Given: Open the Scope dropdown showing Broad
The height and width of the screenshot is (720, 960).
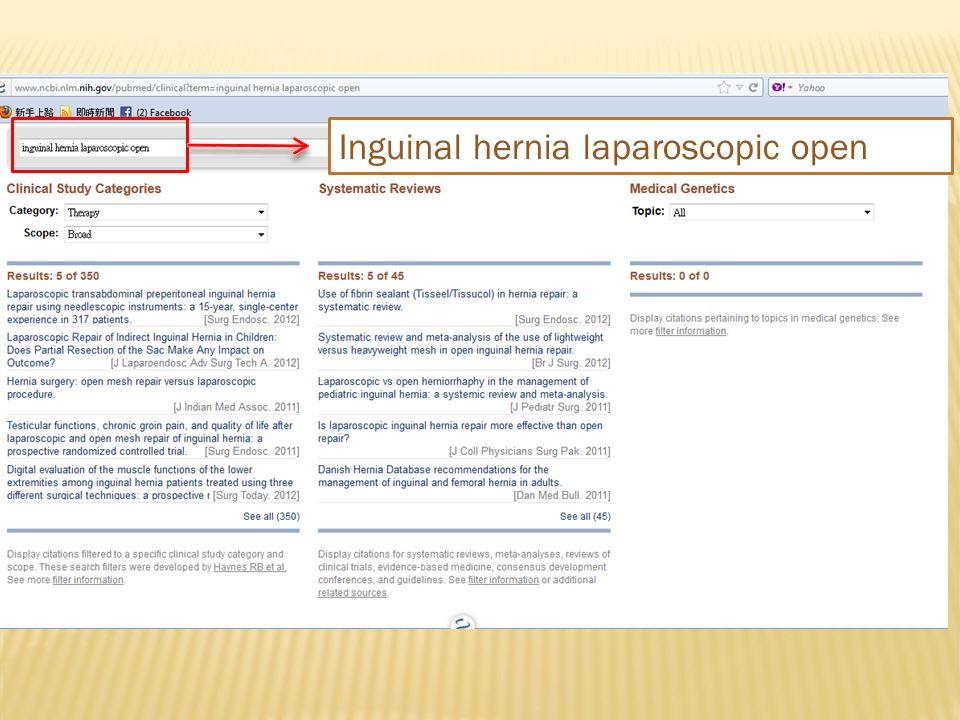Looking at the screenshot, I should 166,234.
